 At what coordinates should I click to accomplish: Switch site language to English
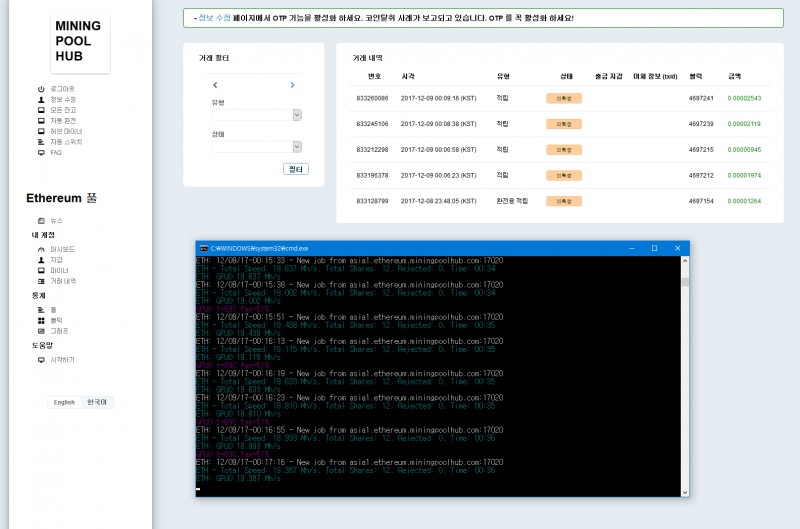point(64,402)
